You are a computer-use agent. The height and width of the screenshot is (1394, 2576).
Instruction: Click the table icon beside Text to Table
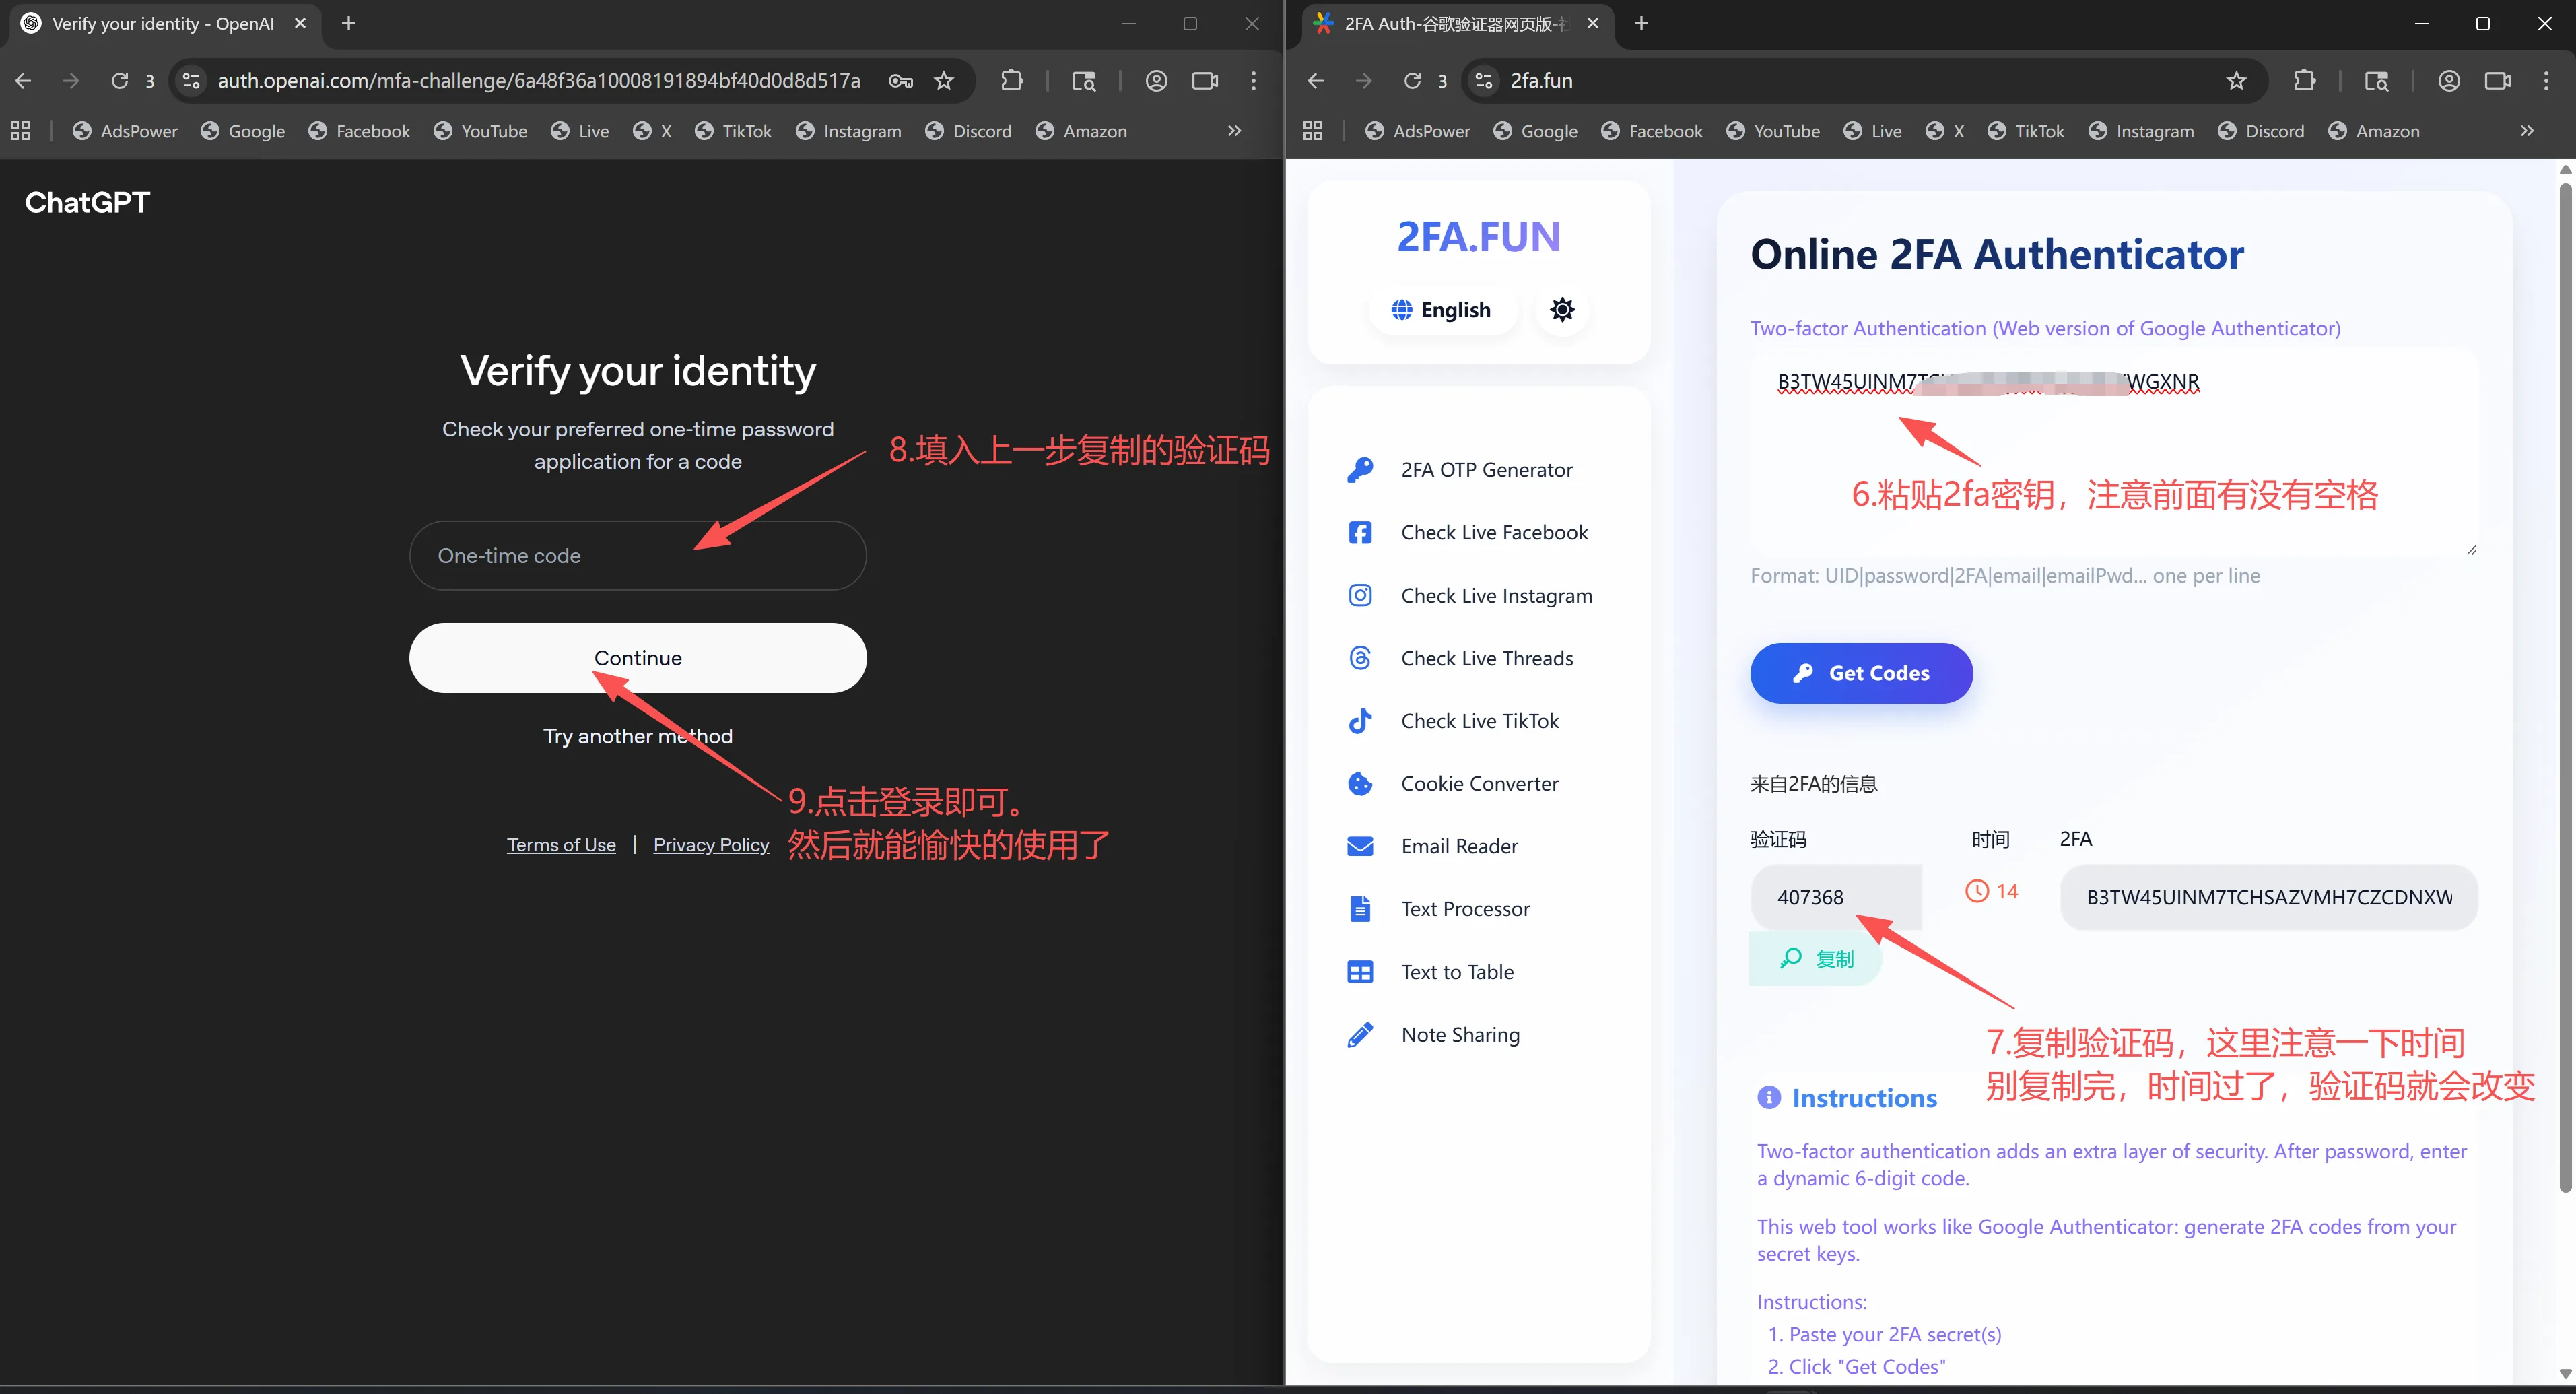(1360, 972)
